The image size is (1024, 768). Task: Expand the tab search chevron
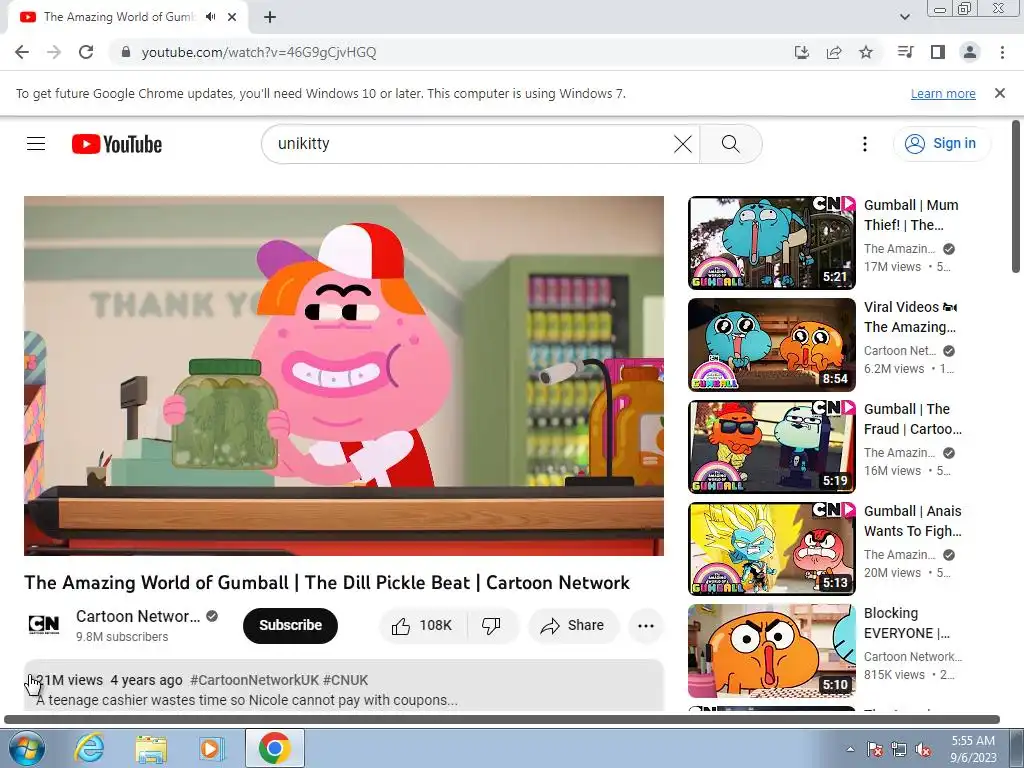(x=904, y=17)
